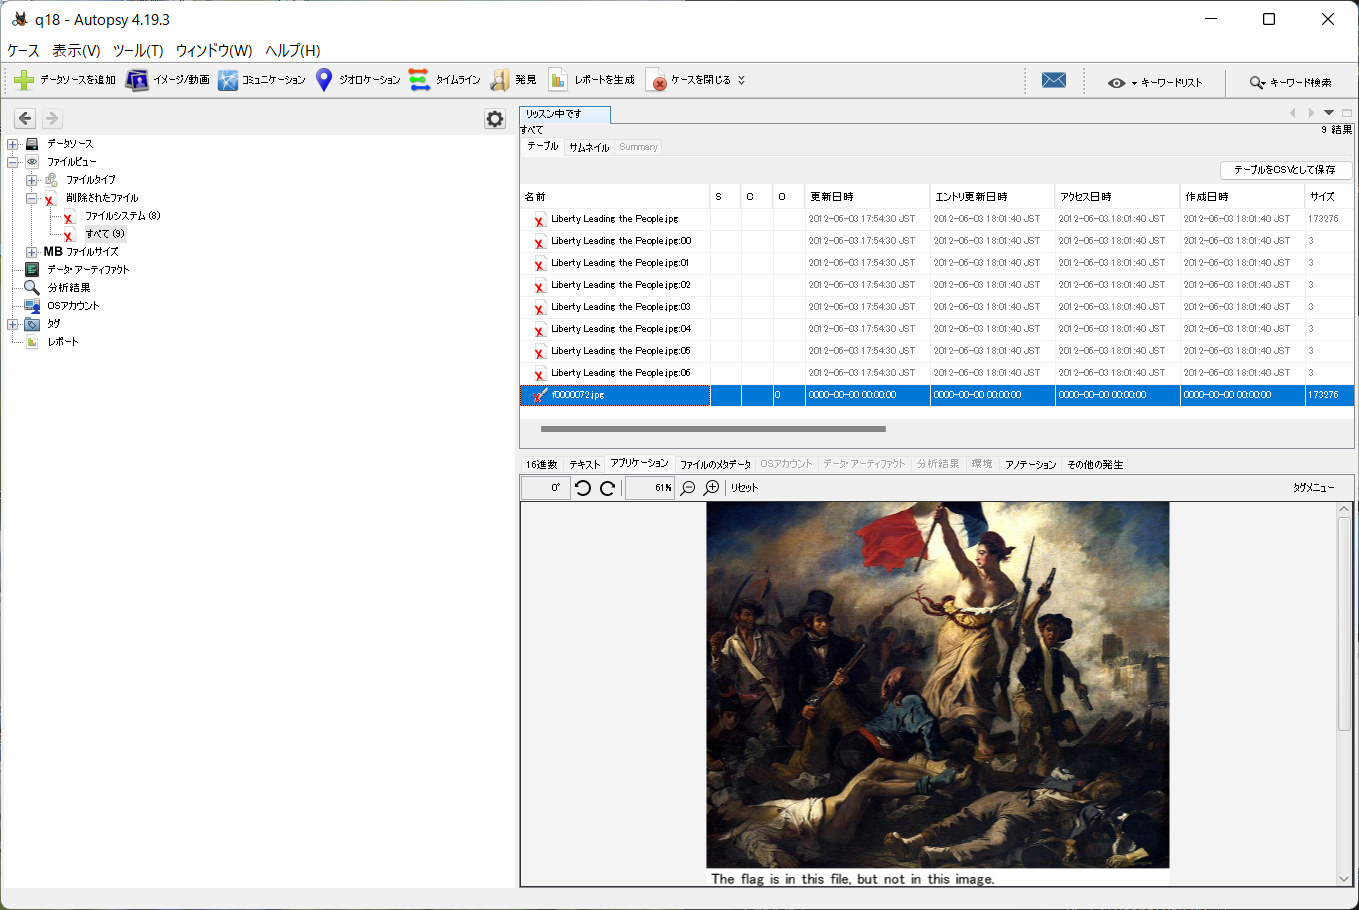Switch to the 16進数 hex tab
The width and height of the screenshot is (1359, 910).
(542, 465)
